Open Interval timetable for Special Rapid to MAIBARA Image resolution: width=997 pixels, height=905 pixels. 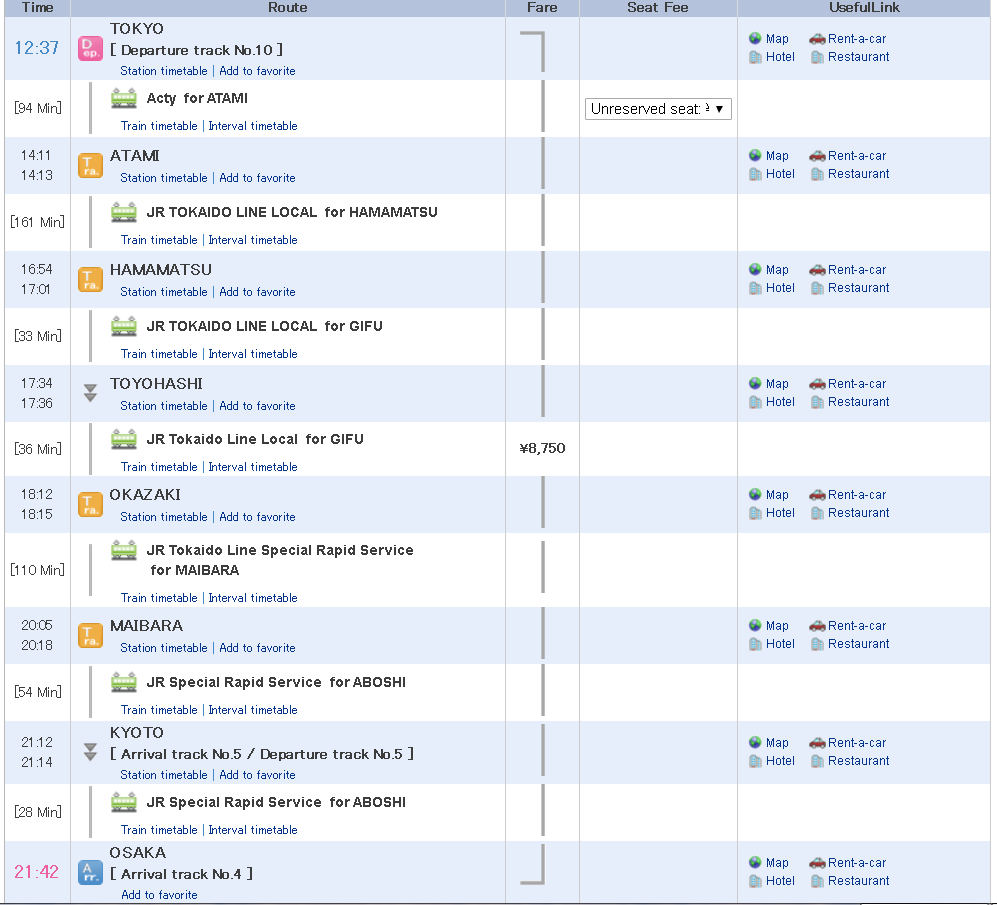tap(253, 598)
